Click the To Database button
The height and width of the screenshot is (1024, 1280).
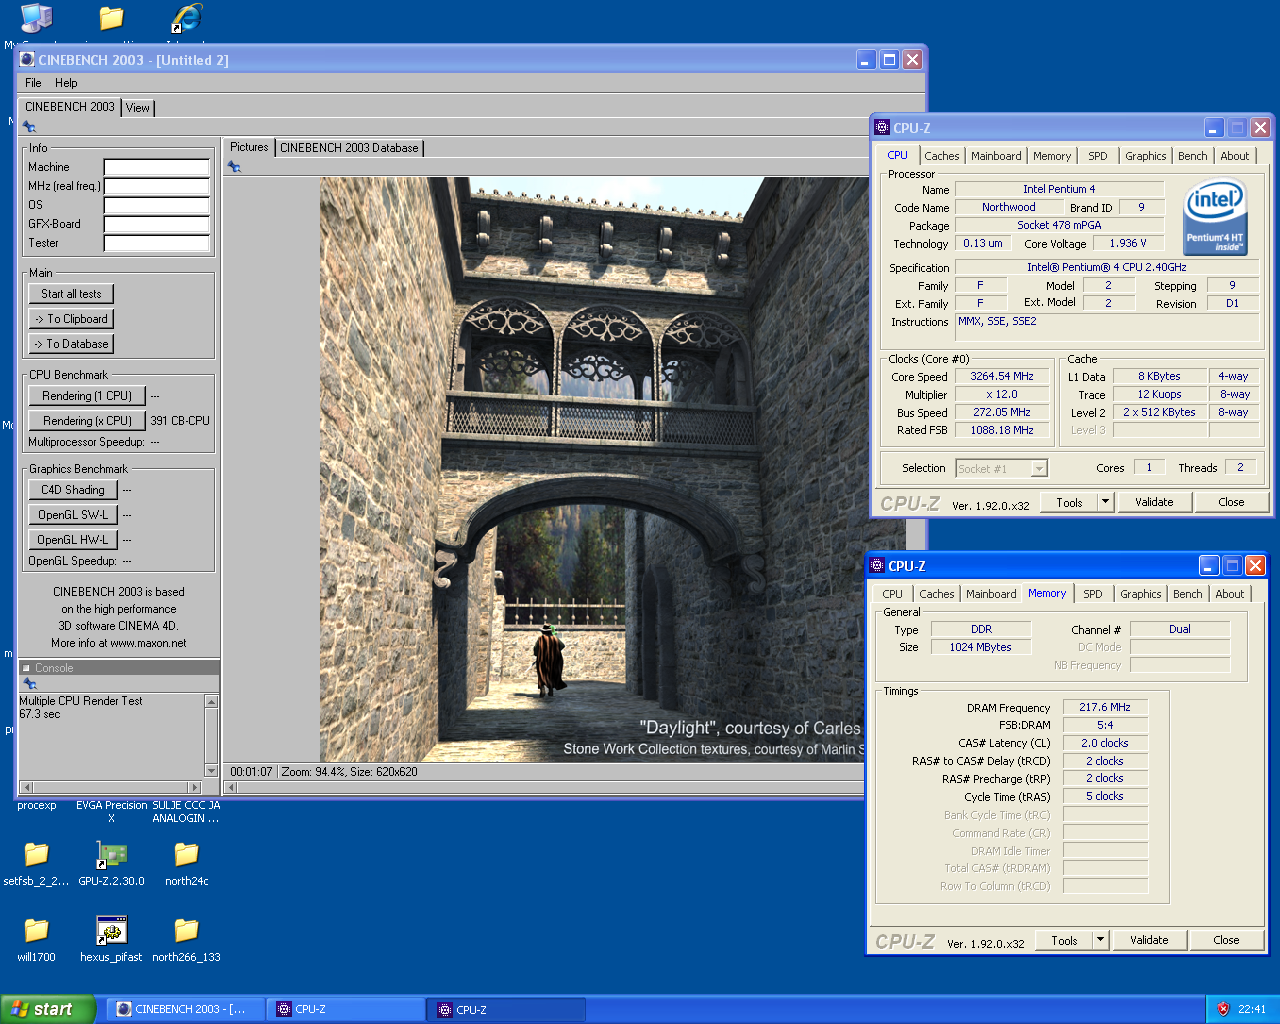pyautogui.click(x=71, y=344)
